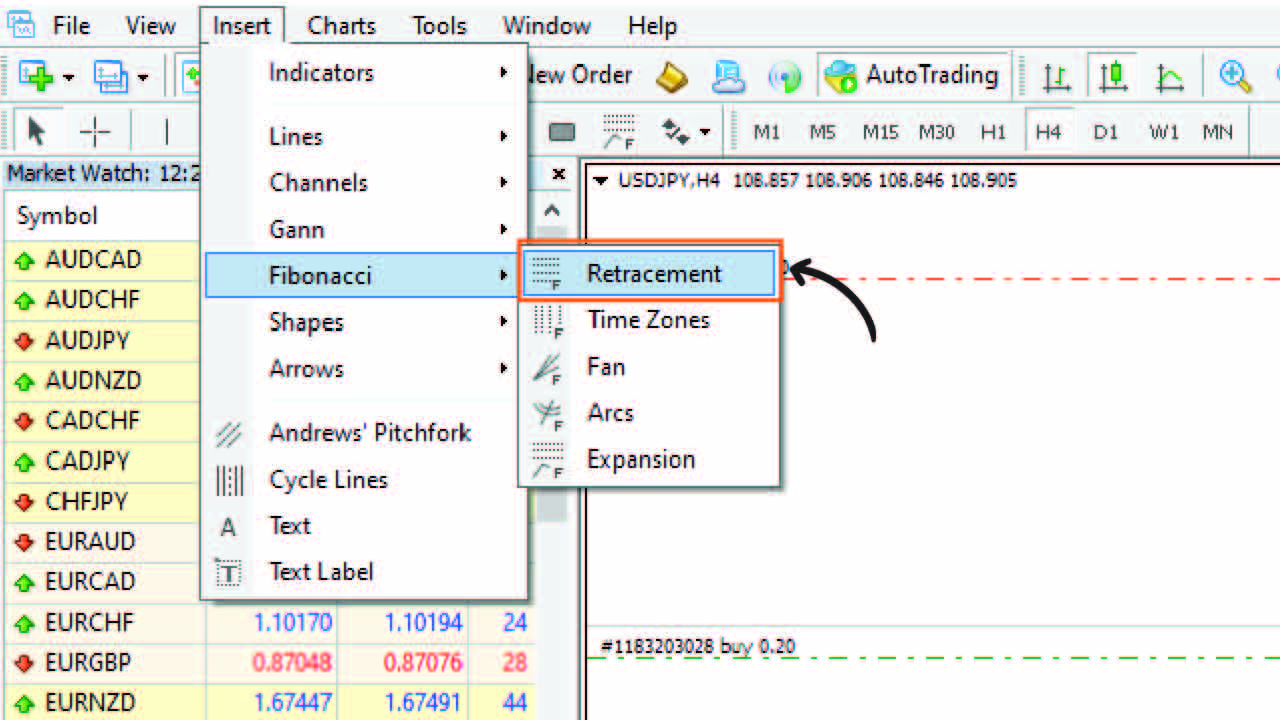The width and height of the screenshot is (1280, 720).
Task: Select the M15 timeframe button
Action: pos(881,132)
